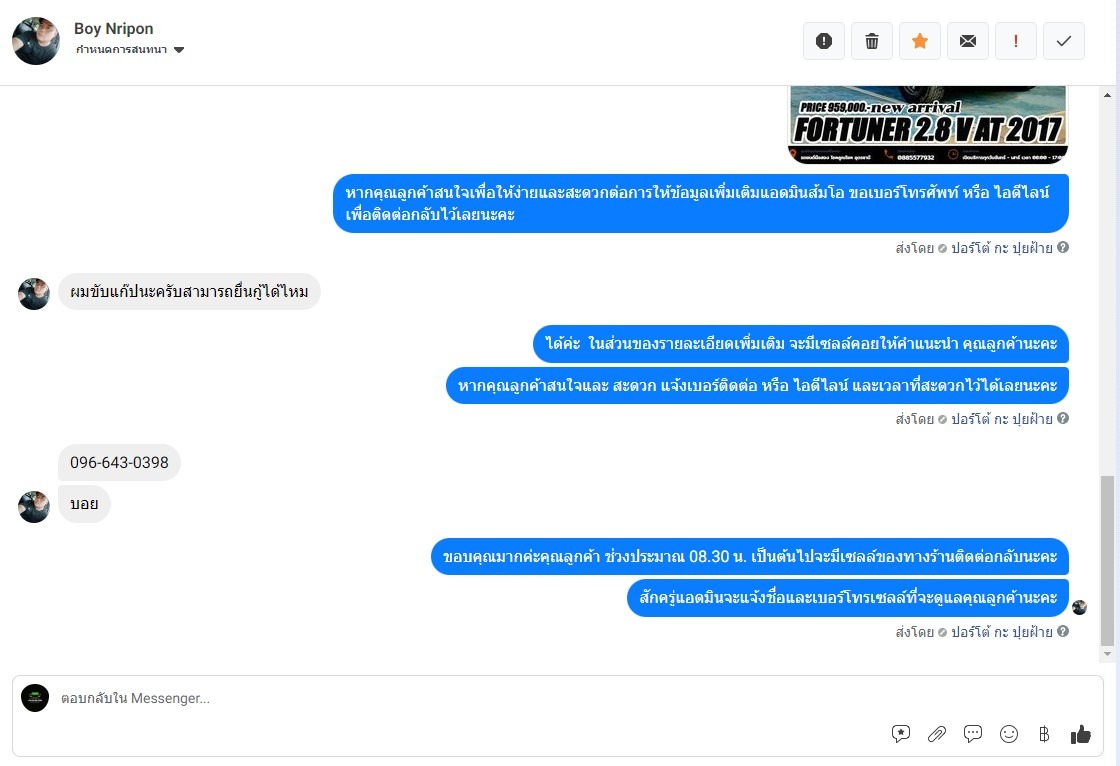This screenshot has height=766, width=1120.
Task: Toggle the orange star follow-up icon
Action: coord(919,41)
